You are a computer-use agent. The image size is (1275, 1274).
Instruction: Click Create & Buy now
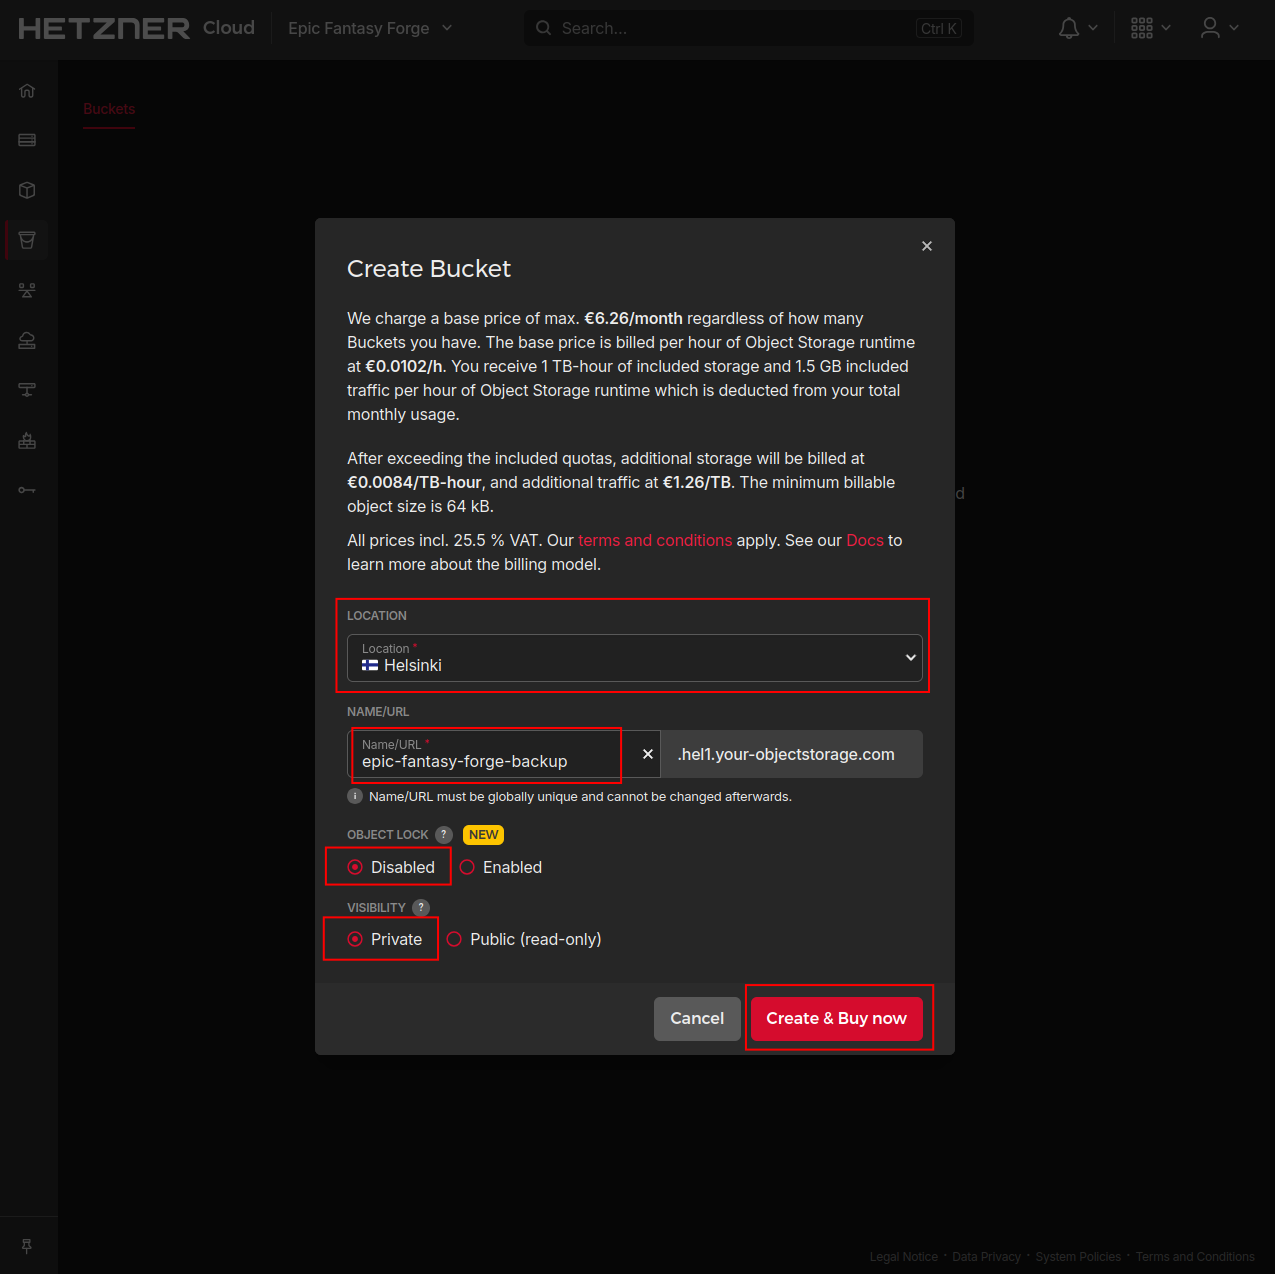coord(837,1019)
